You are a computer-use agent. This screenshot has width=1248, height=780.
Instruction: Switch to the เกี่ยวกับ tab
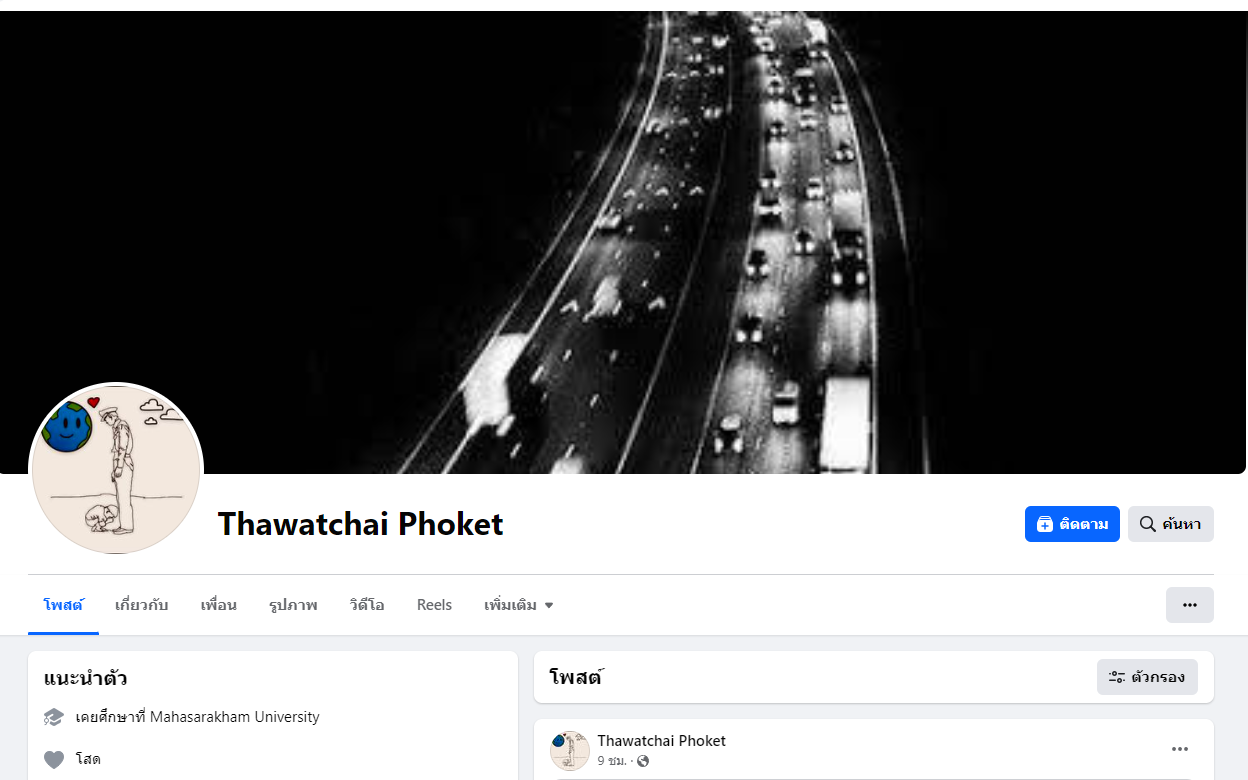pos(141,605)
